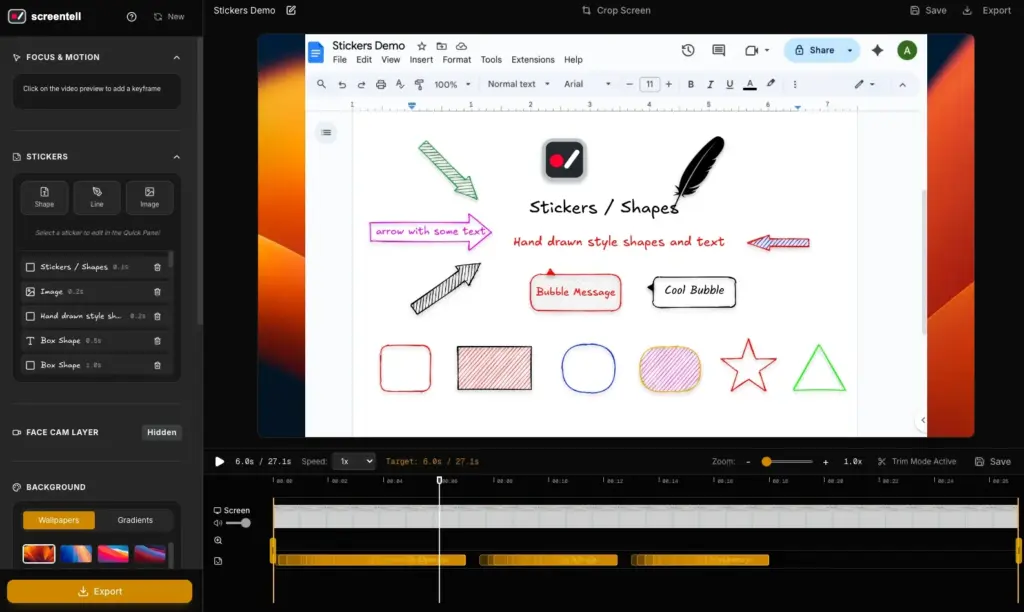Click the zoom track icon below the volume slider
The width and height of the screenshot is (1024, 612).
click(x=220, y=540)
